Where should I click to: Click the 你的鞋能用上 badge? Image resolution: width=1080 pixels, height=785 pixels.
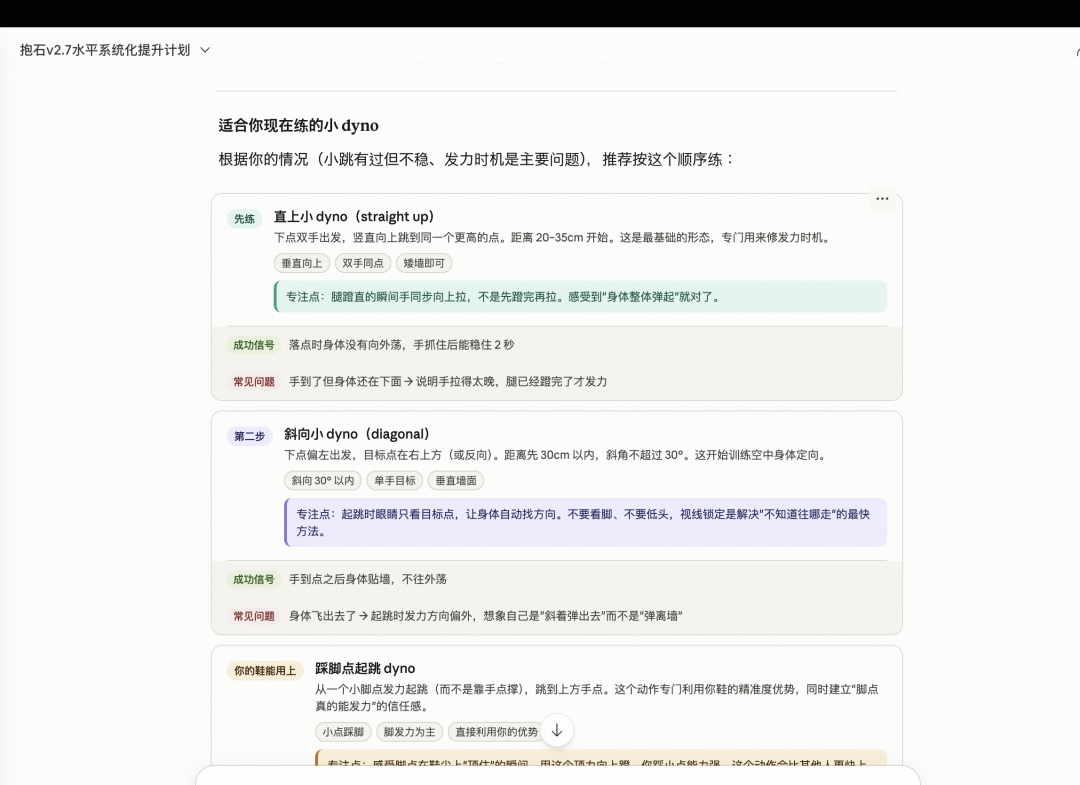(x=264, y=671)
